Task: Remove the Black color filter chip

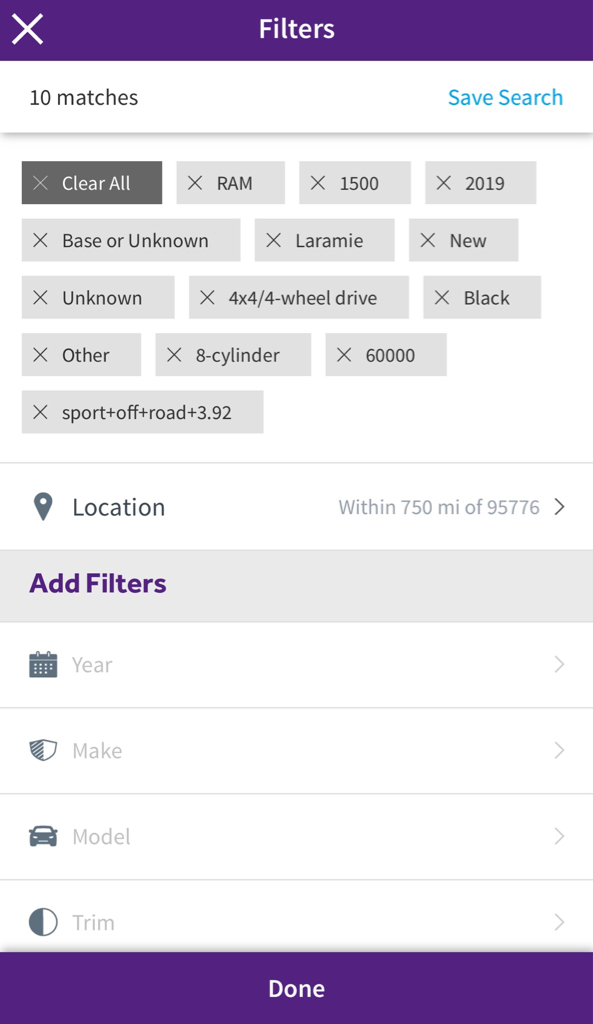Action: click(x=482, y=298)
